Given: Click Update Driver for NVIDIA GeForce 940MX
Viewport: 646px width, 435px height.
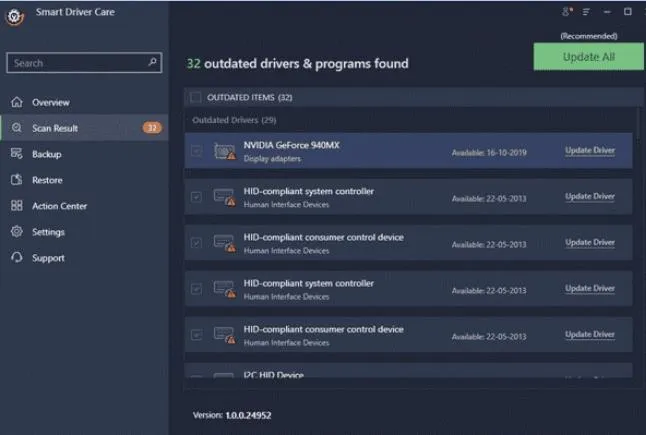Looking at the screenshot, I should (590, 151).
